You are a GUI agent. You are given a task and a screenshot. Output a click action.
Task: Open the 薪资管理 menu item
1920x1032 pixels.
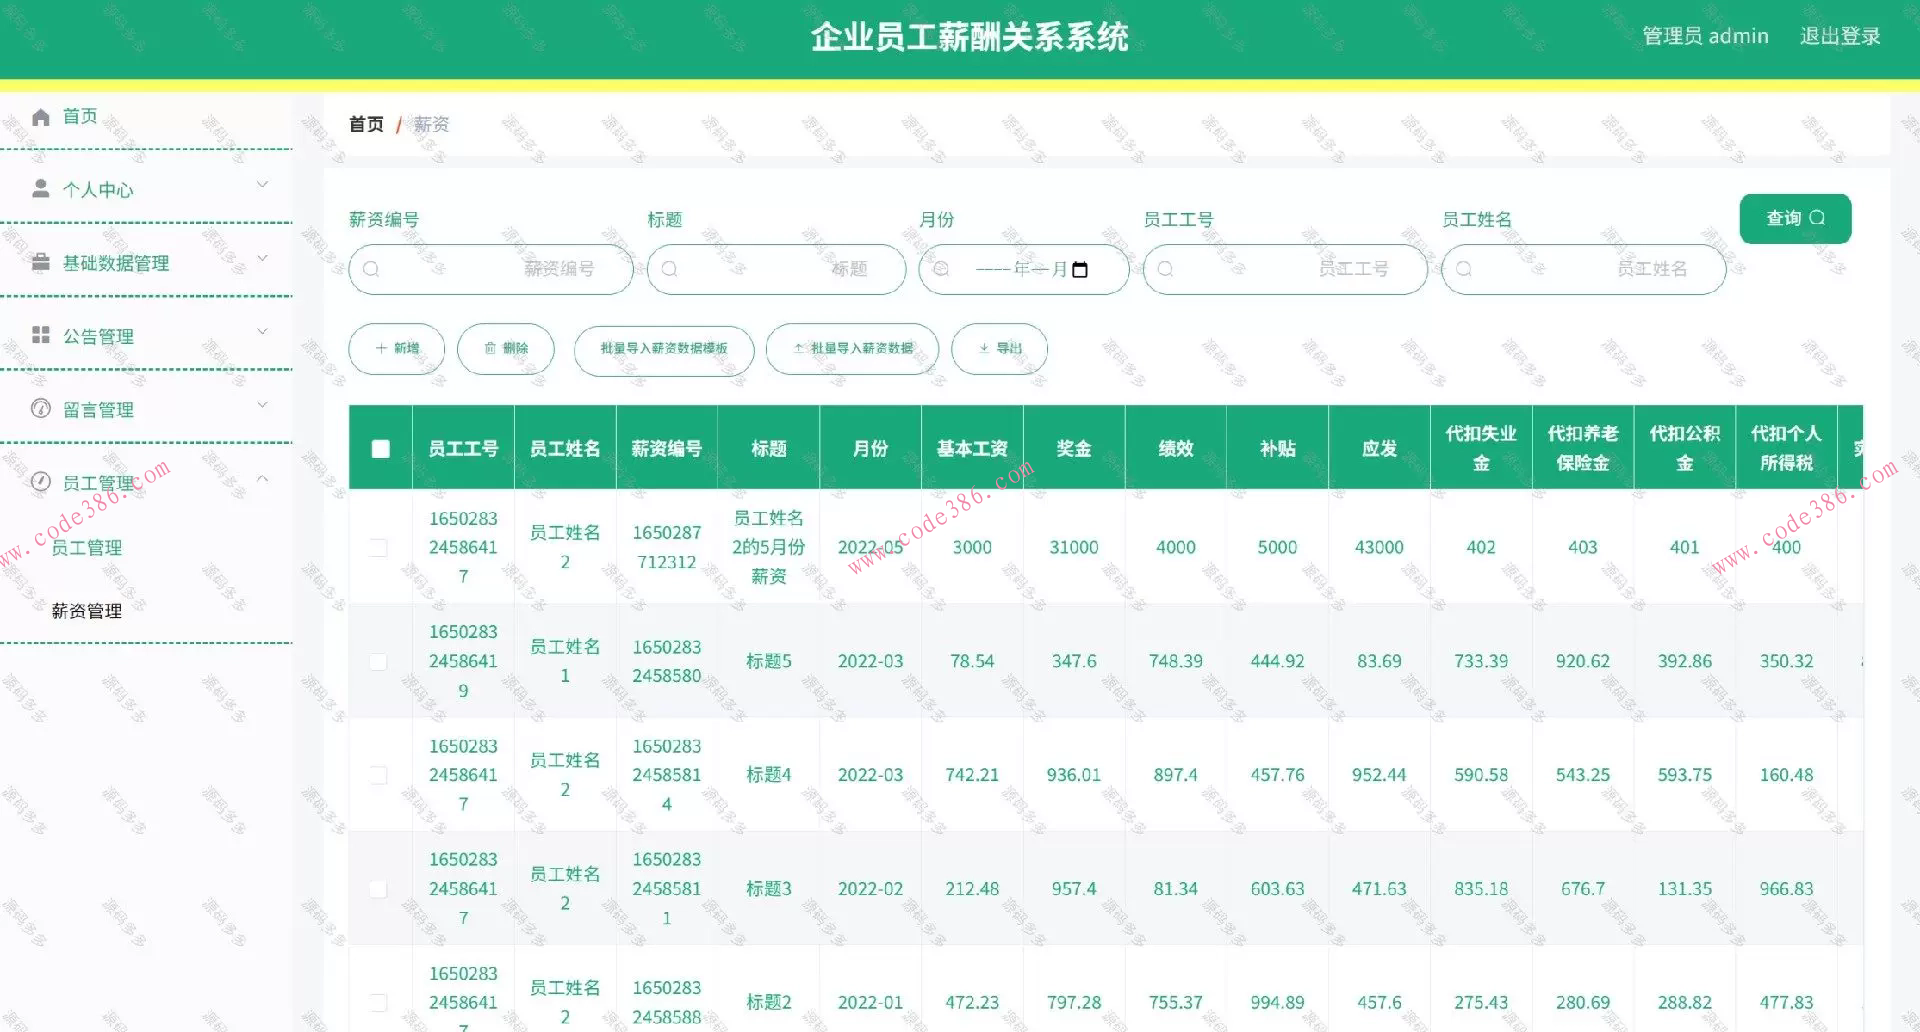click(x=86, y=611)
